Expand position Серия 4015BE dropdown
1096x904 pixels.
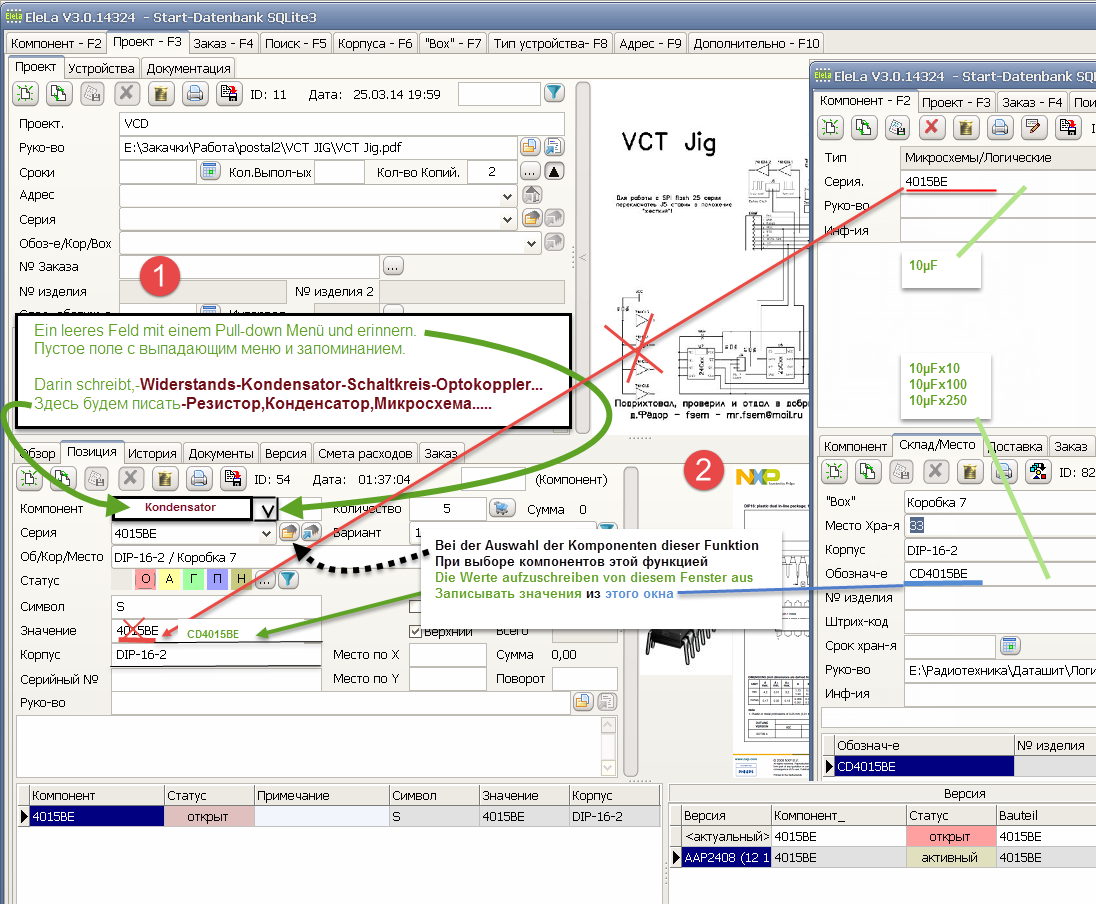(266, 533)
